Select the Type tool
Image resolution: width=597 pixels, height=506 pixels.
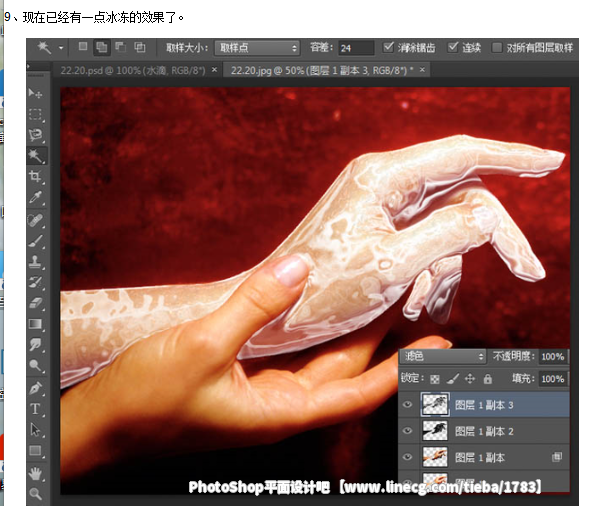click(35, 409)
